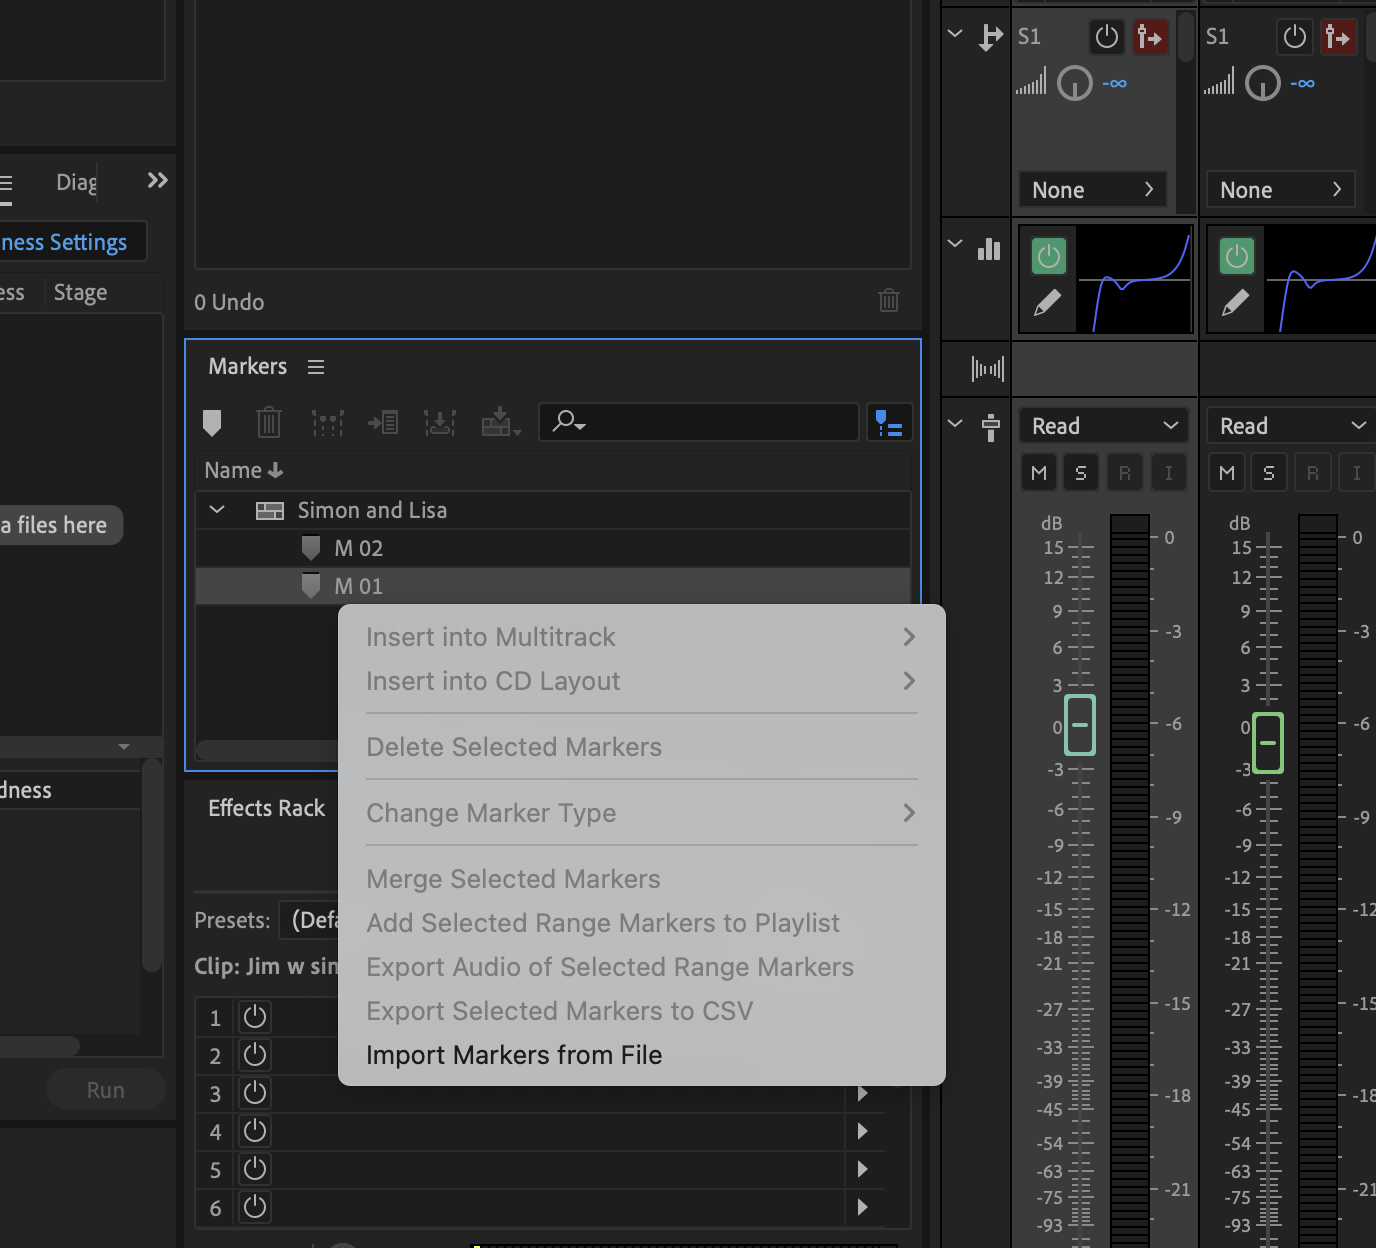
Task: Open the None send slot dropdown
Action: 1092,189
